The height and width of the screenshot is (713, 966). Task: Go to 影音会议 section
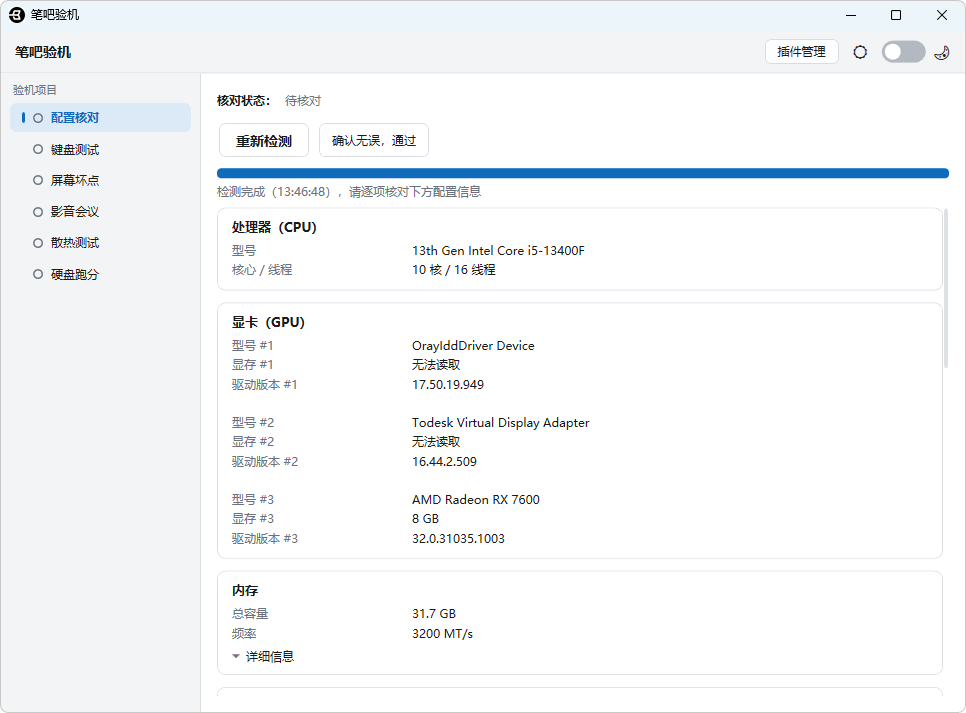click(x=100, y=211)
